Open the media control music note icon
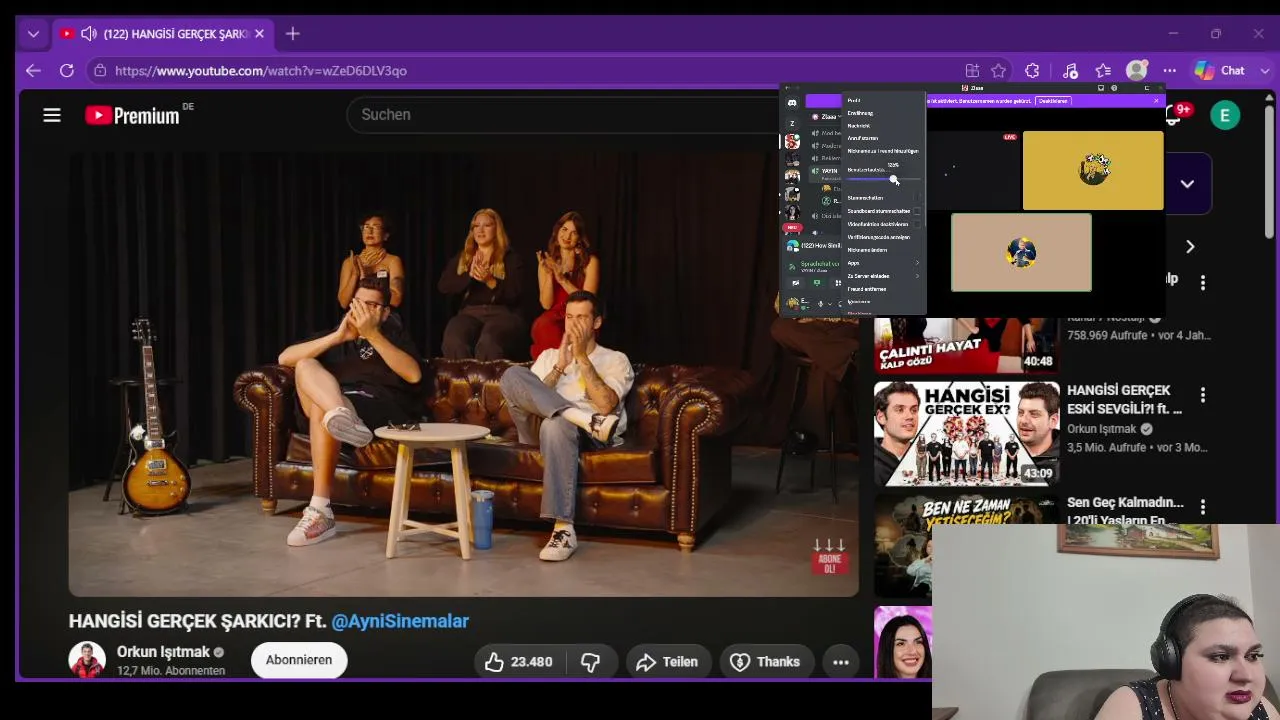The height and width of the screenshot is (720, 1280). click(1070, 71)
